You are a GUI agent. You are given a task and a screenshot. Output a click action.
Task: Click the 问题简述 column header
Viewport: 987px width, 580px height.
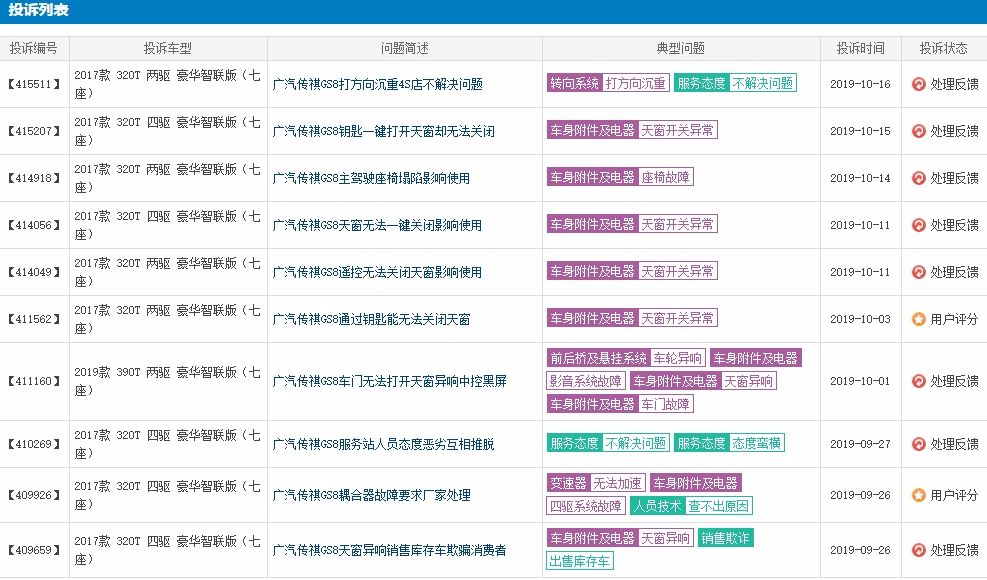(405, 48)
